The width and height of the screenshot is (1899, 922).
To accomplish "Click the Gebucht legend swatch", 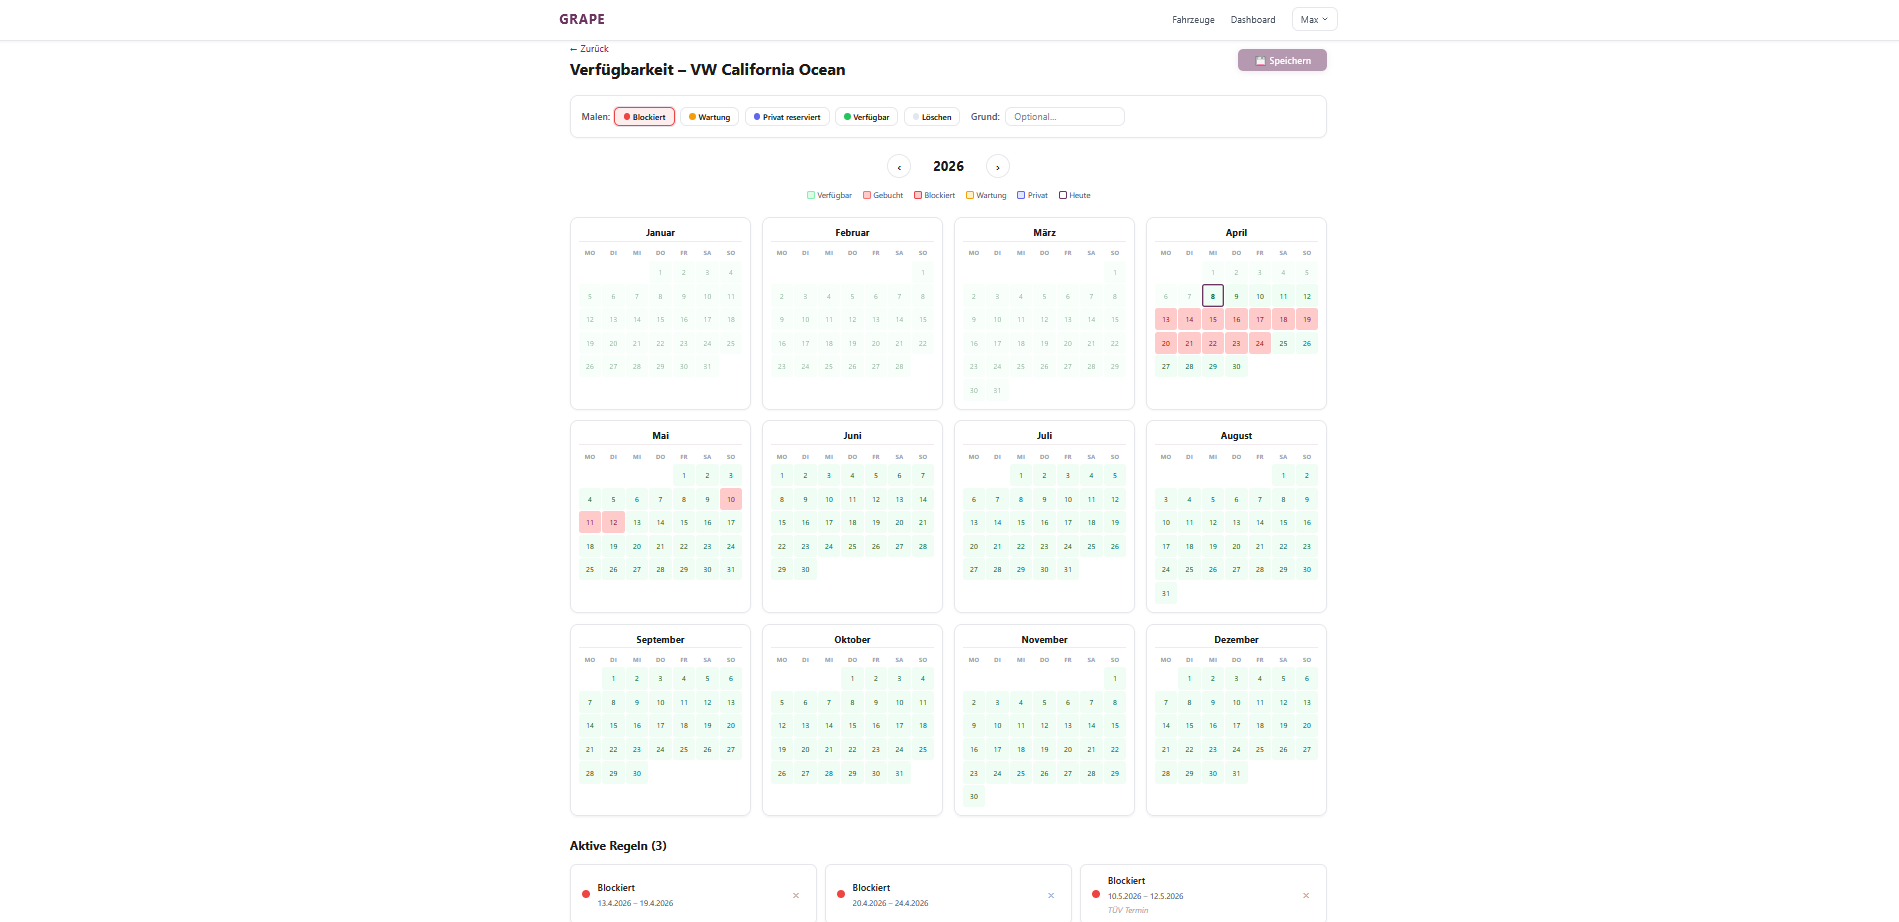I will (866, 195).
